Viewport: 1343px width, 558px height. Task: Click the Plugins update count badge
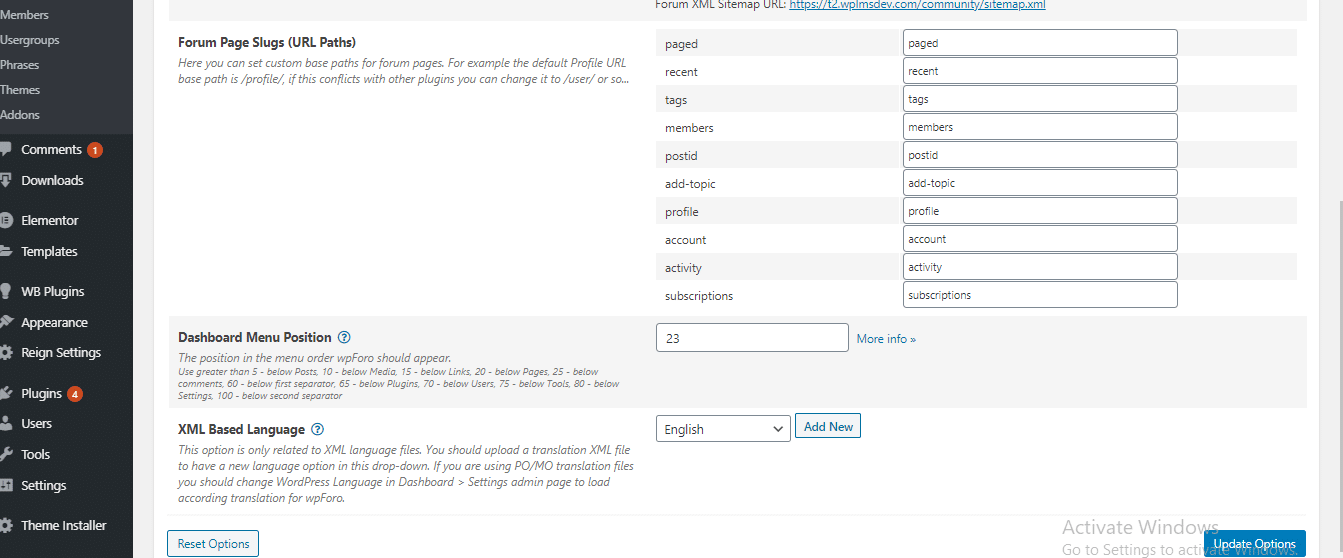[75, 394]
